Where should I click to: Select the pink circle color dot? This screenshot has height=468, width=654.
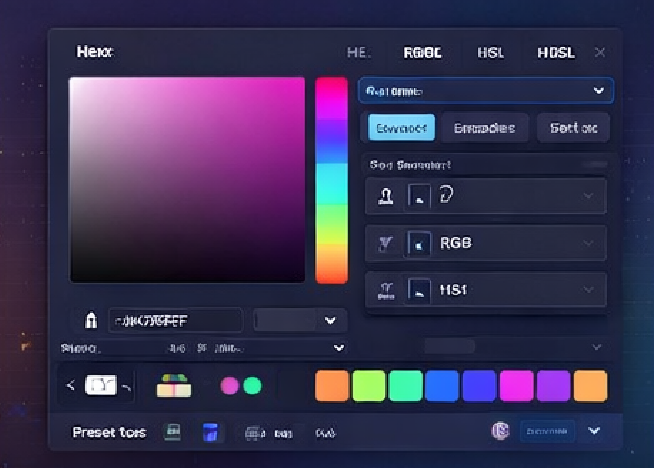coord(229,386)
